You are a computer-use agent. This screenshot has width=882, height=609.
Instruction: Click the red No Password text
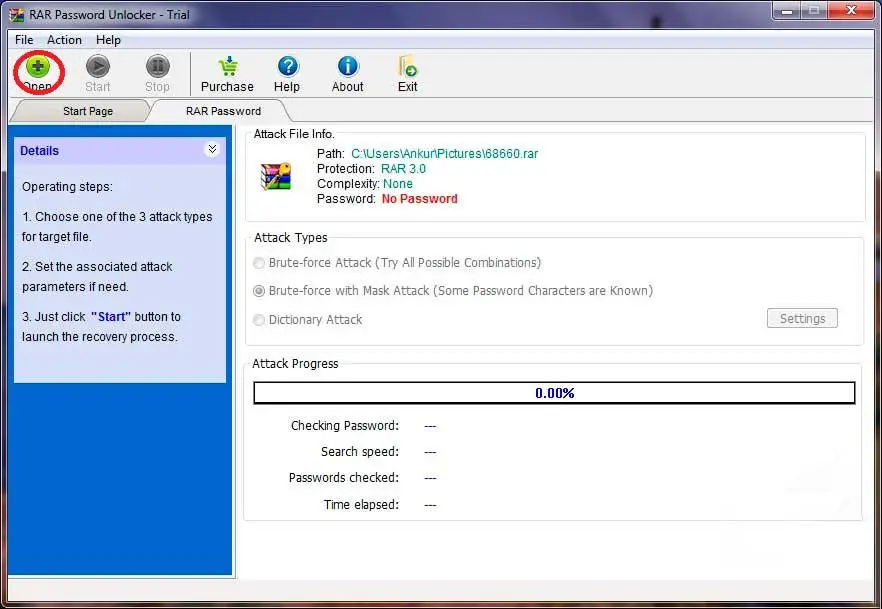420,199
